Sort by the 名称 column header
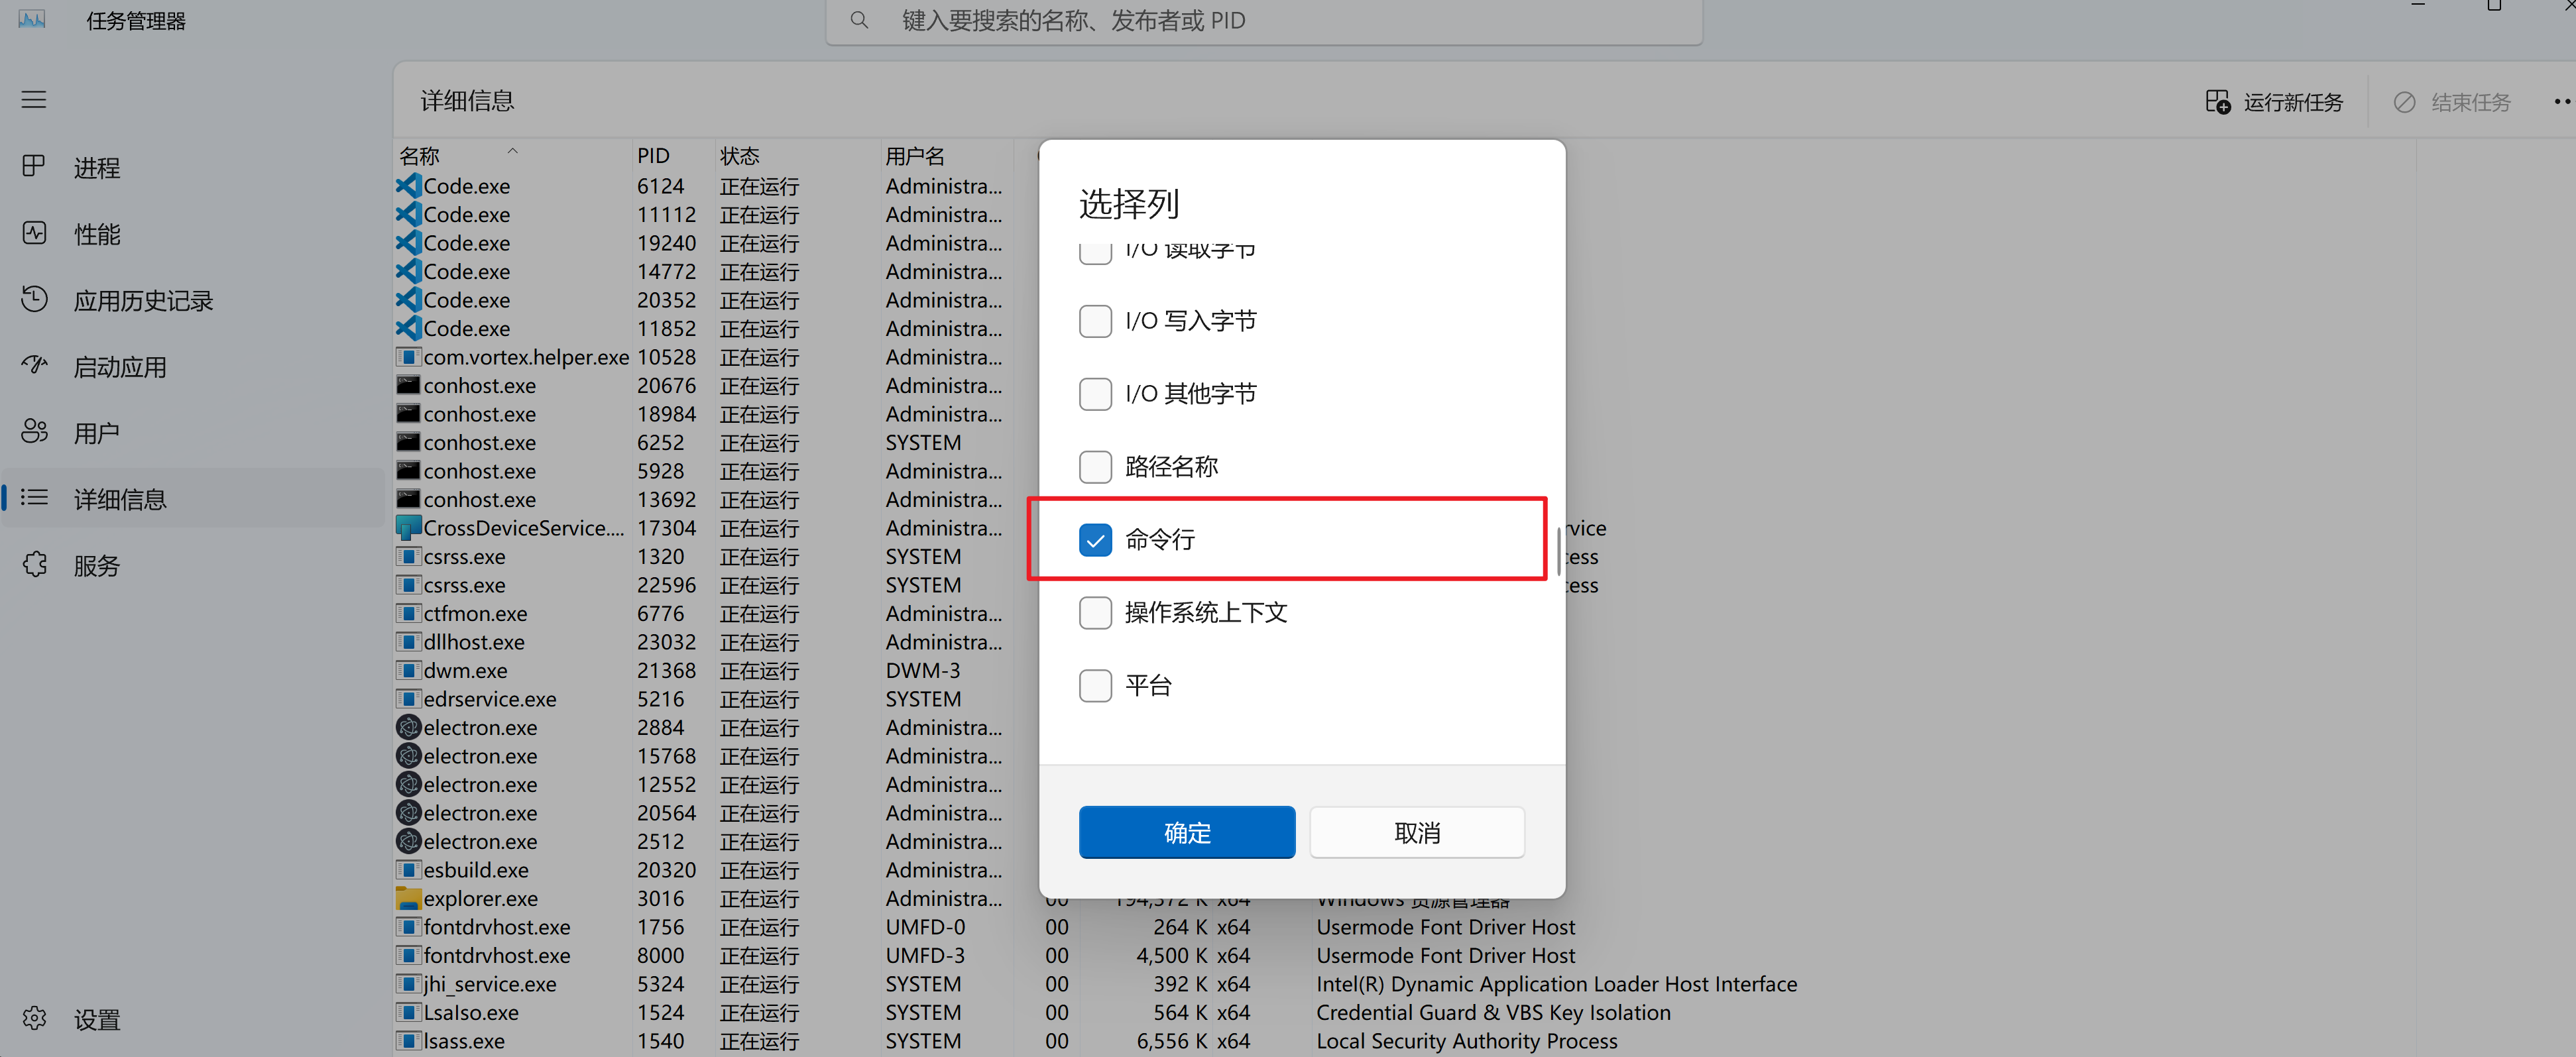Screen dimensions: 2576x1057 pyautogui.click(x=513, y=155)
